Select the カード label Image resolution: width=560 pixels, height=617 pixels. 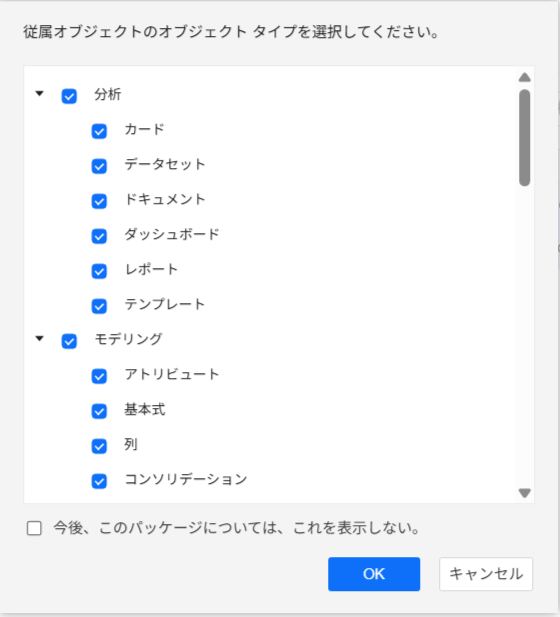(144, 129)
